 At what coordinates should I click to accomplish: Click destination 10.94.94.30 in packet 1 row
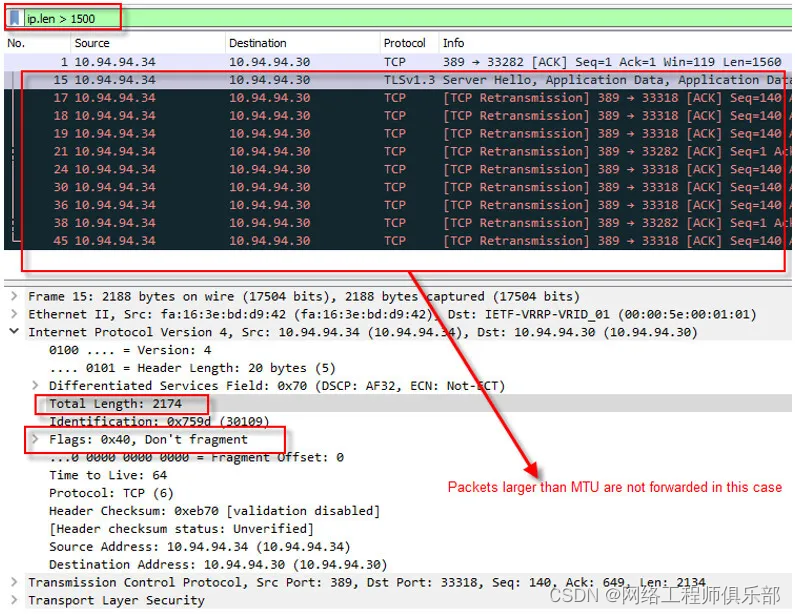pos(269,62)
